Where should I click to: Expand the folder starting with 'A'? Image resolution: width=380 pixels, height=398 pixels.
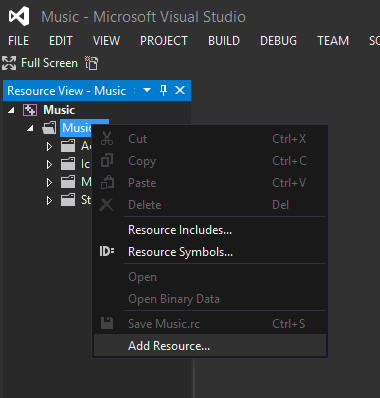(x=49, y=146)
